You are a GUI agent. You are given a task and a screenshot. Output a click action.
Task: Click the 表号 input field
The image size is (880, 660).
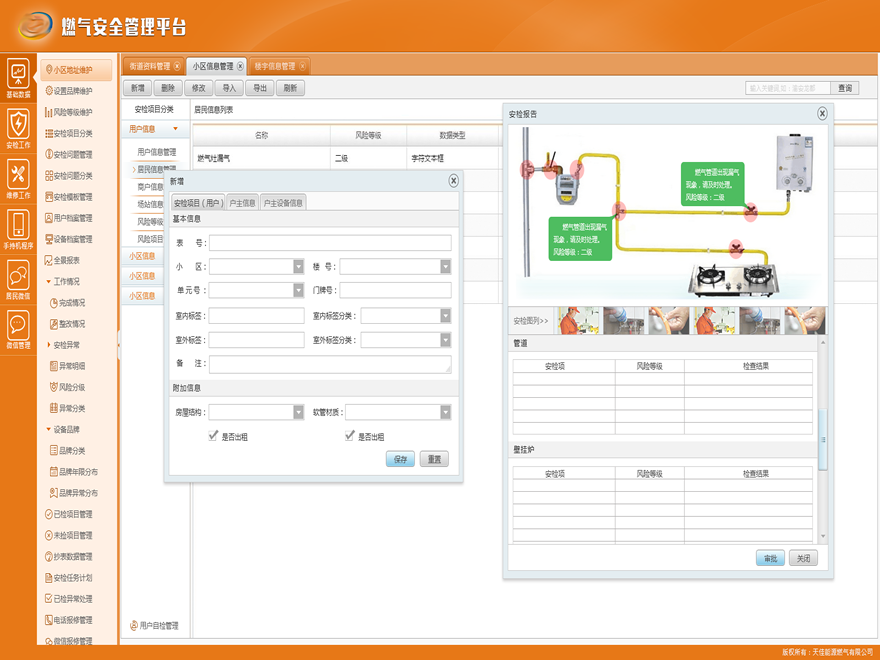click(x=330, y=243)
